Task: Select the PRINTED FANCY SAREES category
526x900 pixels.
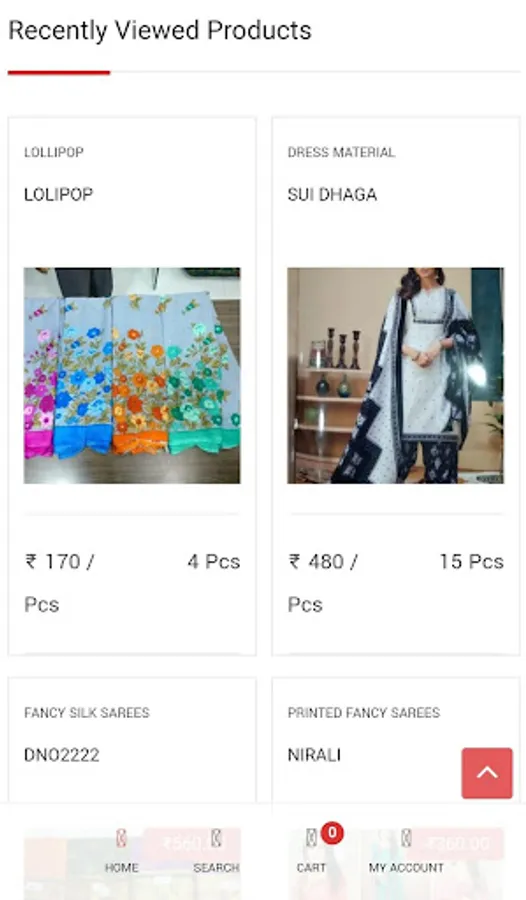Action: point(363,713)
